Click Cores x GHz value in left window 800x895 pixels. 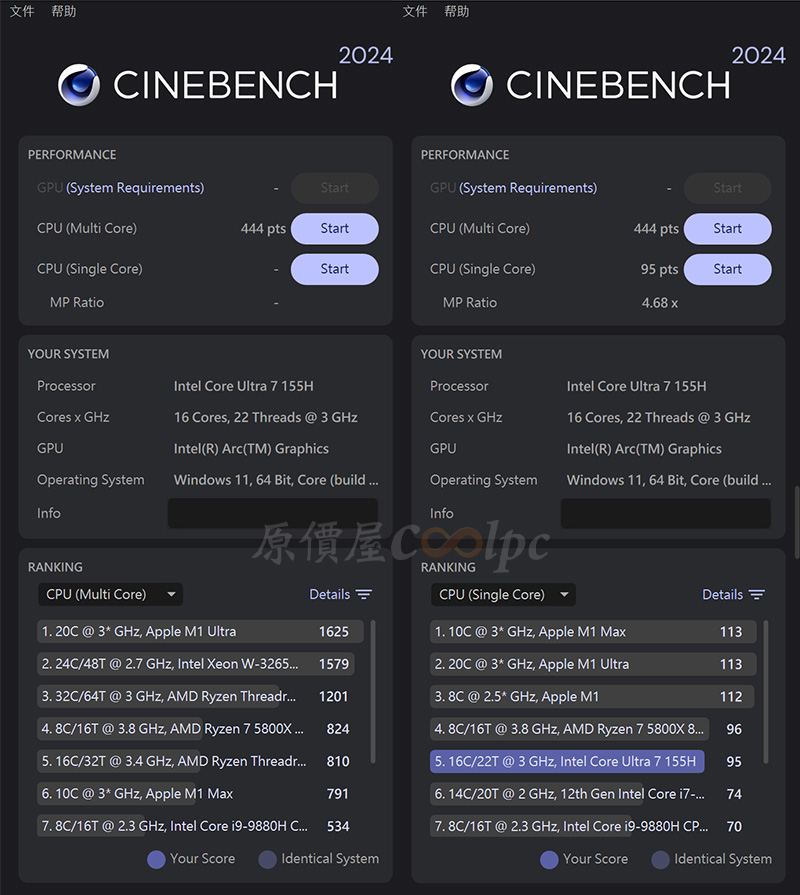[x=266, y=417]
